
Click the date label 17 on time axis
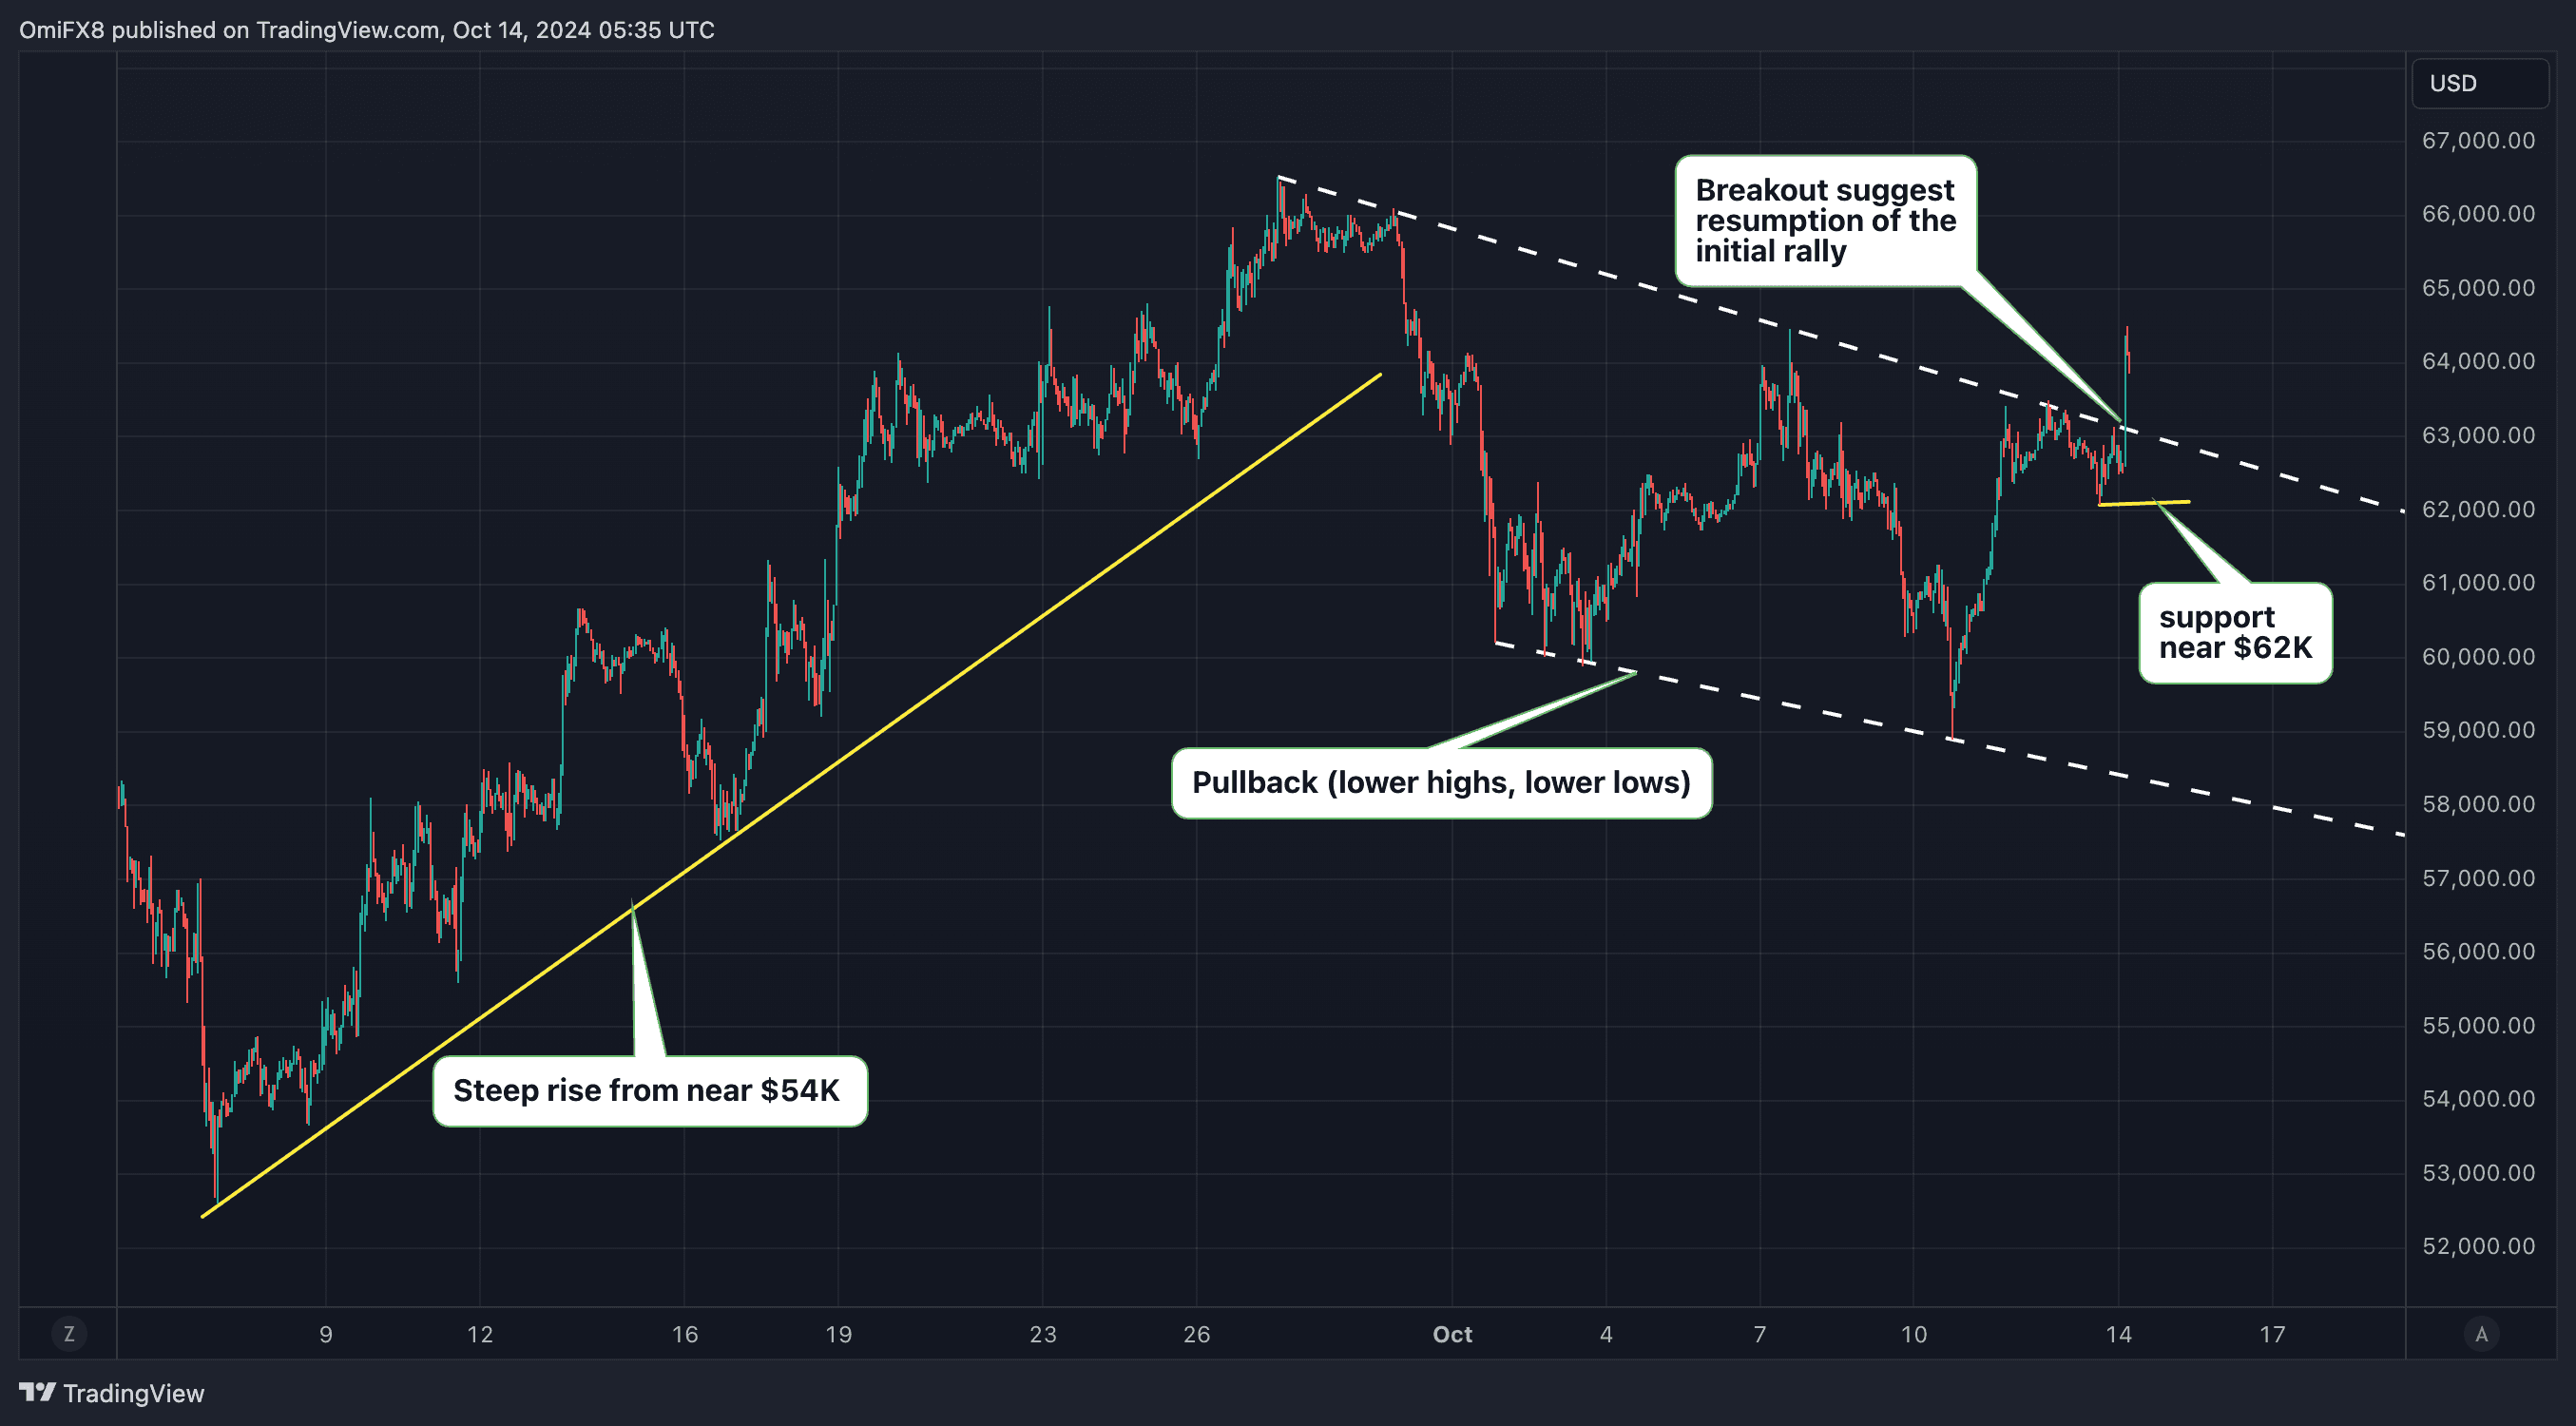tap(2273, 1334)
